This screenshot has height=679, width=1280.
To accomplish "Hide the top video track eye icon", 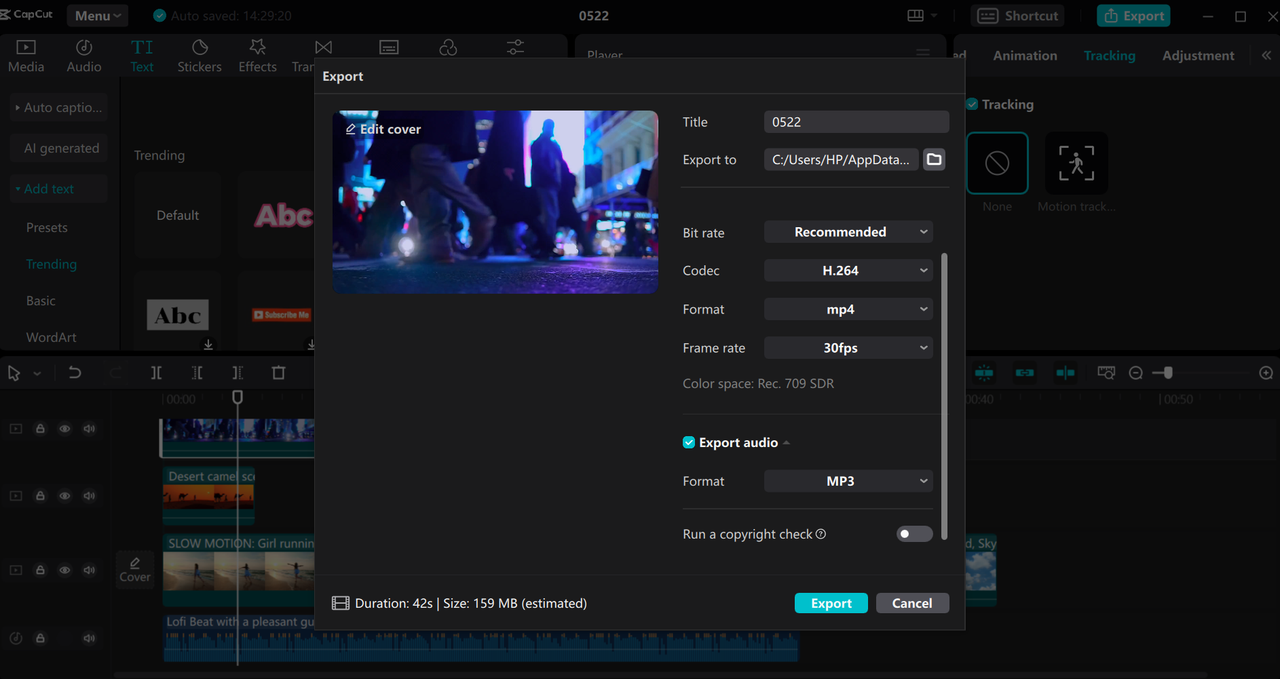I will point(65,429).
